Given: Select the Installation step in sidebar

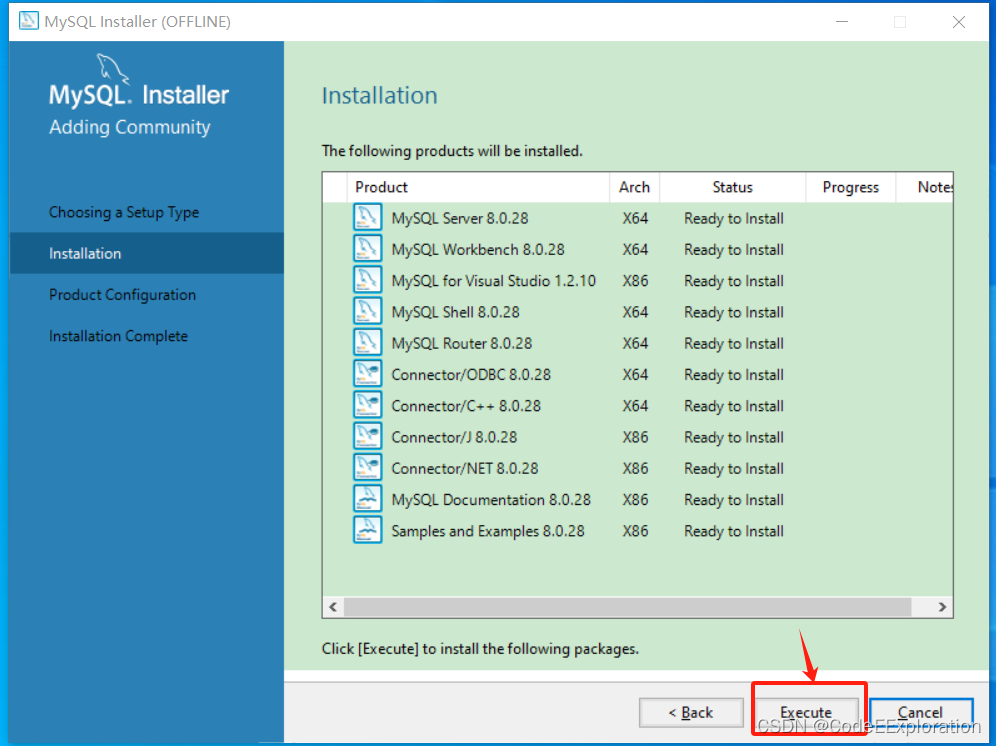Looking at the screenshot, I should click(147, 253).
